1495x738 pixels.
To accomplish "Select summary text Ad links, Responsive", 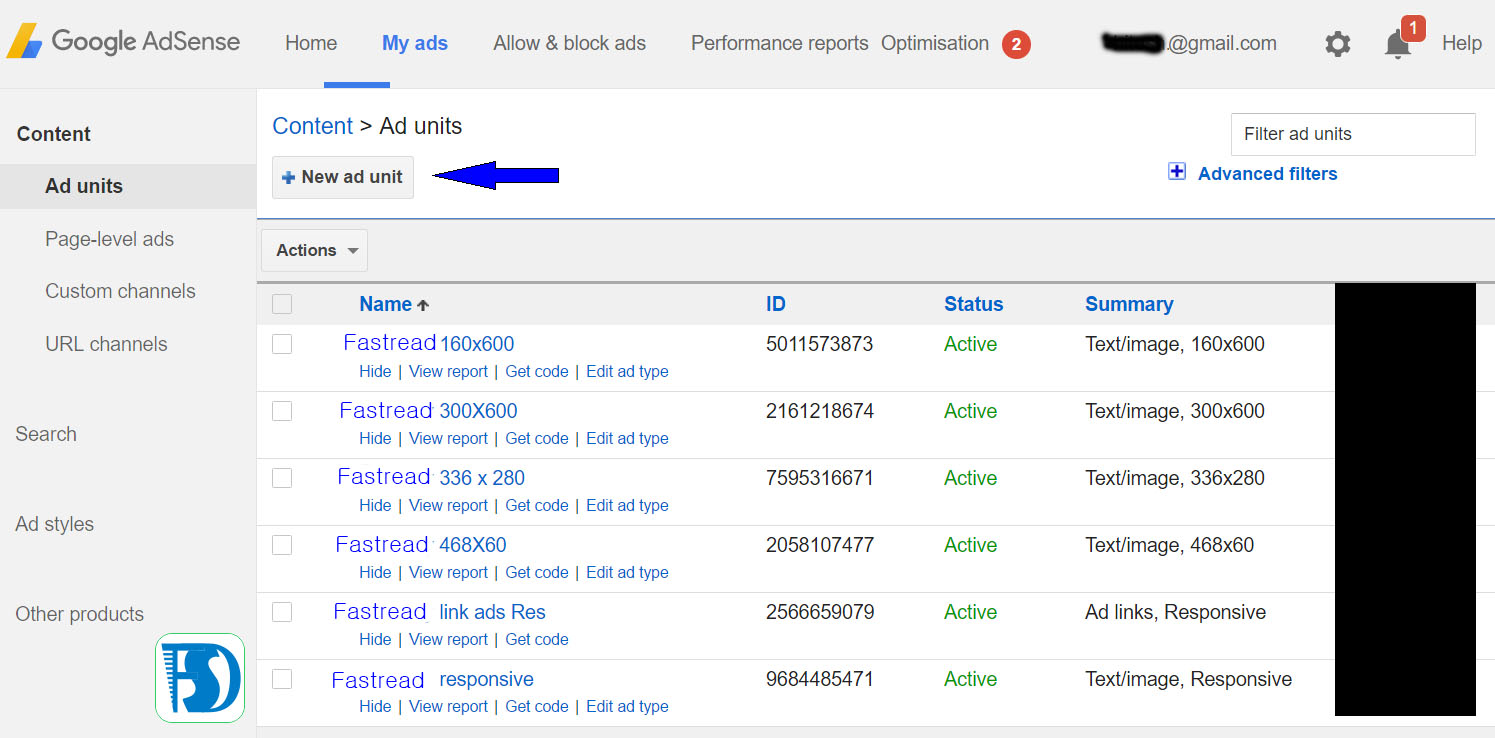I will tap(1175, 612).
